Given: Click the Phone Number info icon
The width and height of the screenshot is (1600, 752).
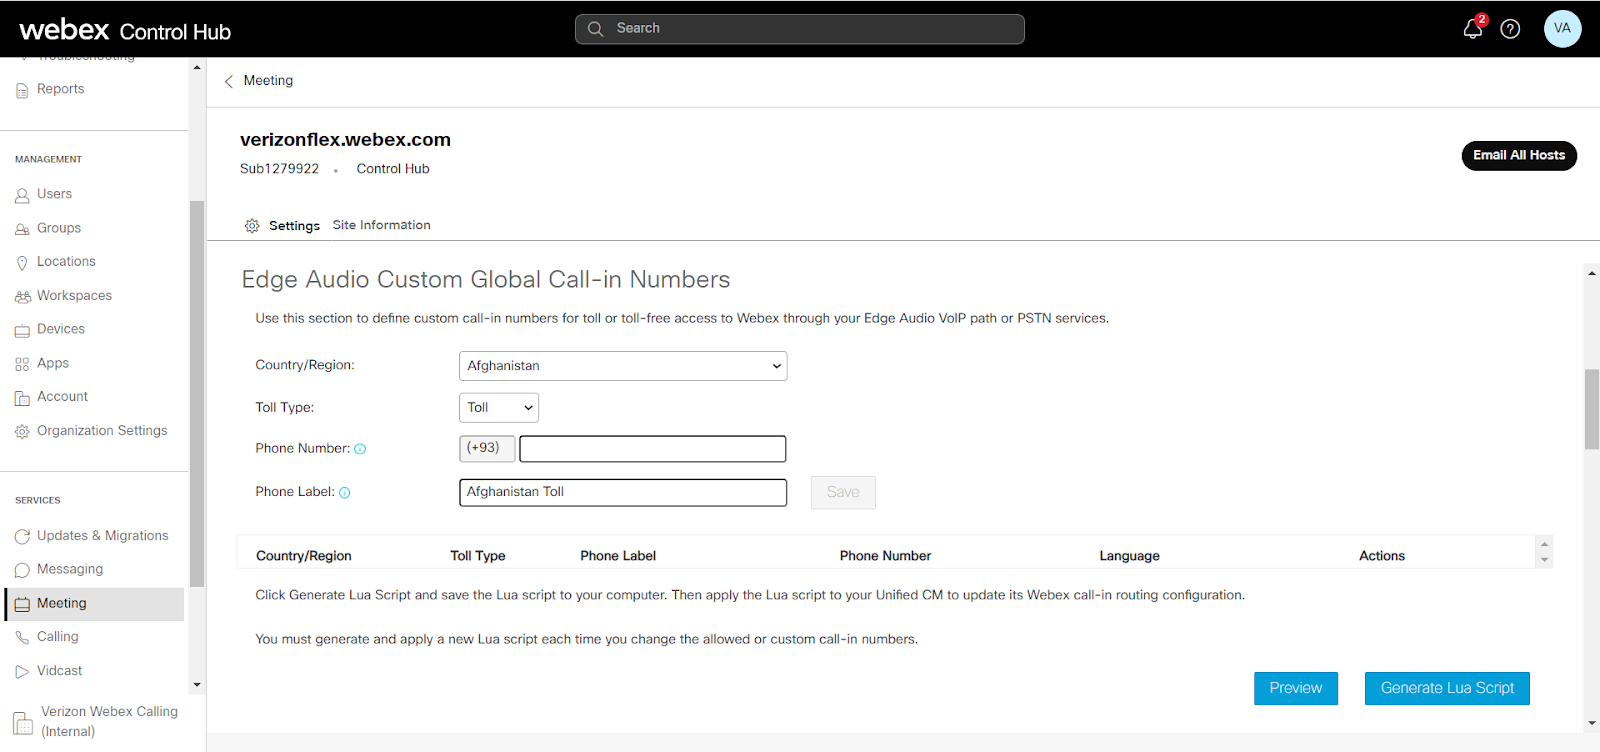Looking at the screenshot, I should click(x=360, y=449).
